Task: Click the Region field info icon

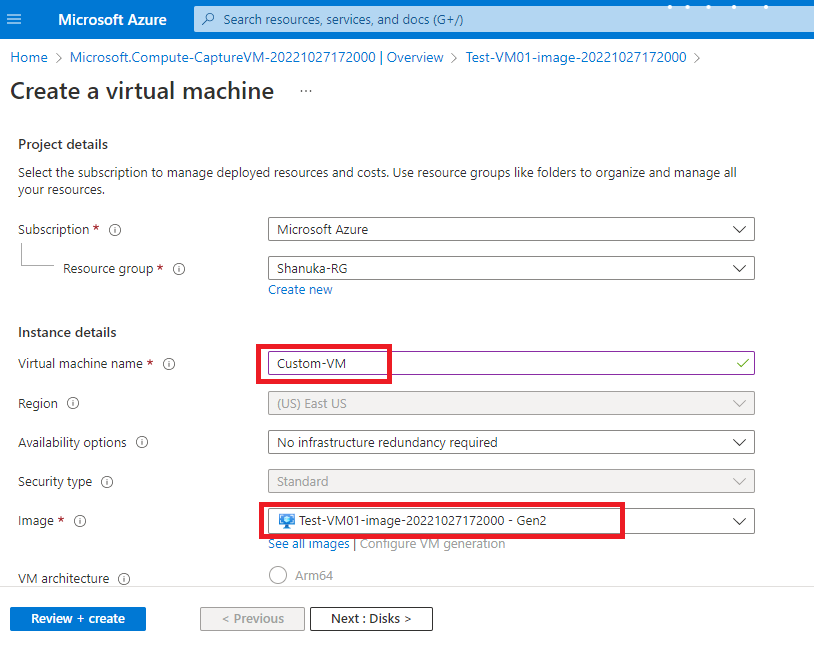Action: click(x=74, y=403)
